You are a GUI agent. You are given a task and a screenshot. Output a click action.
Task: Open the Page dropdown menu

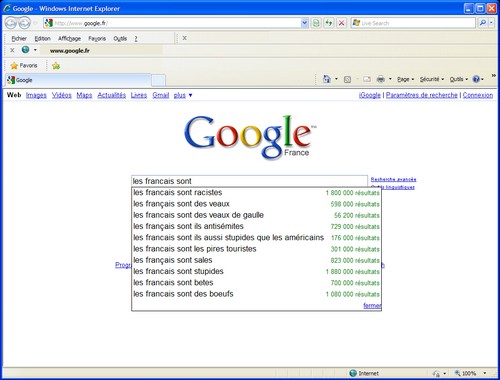(x=406, y=79)
